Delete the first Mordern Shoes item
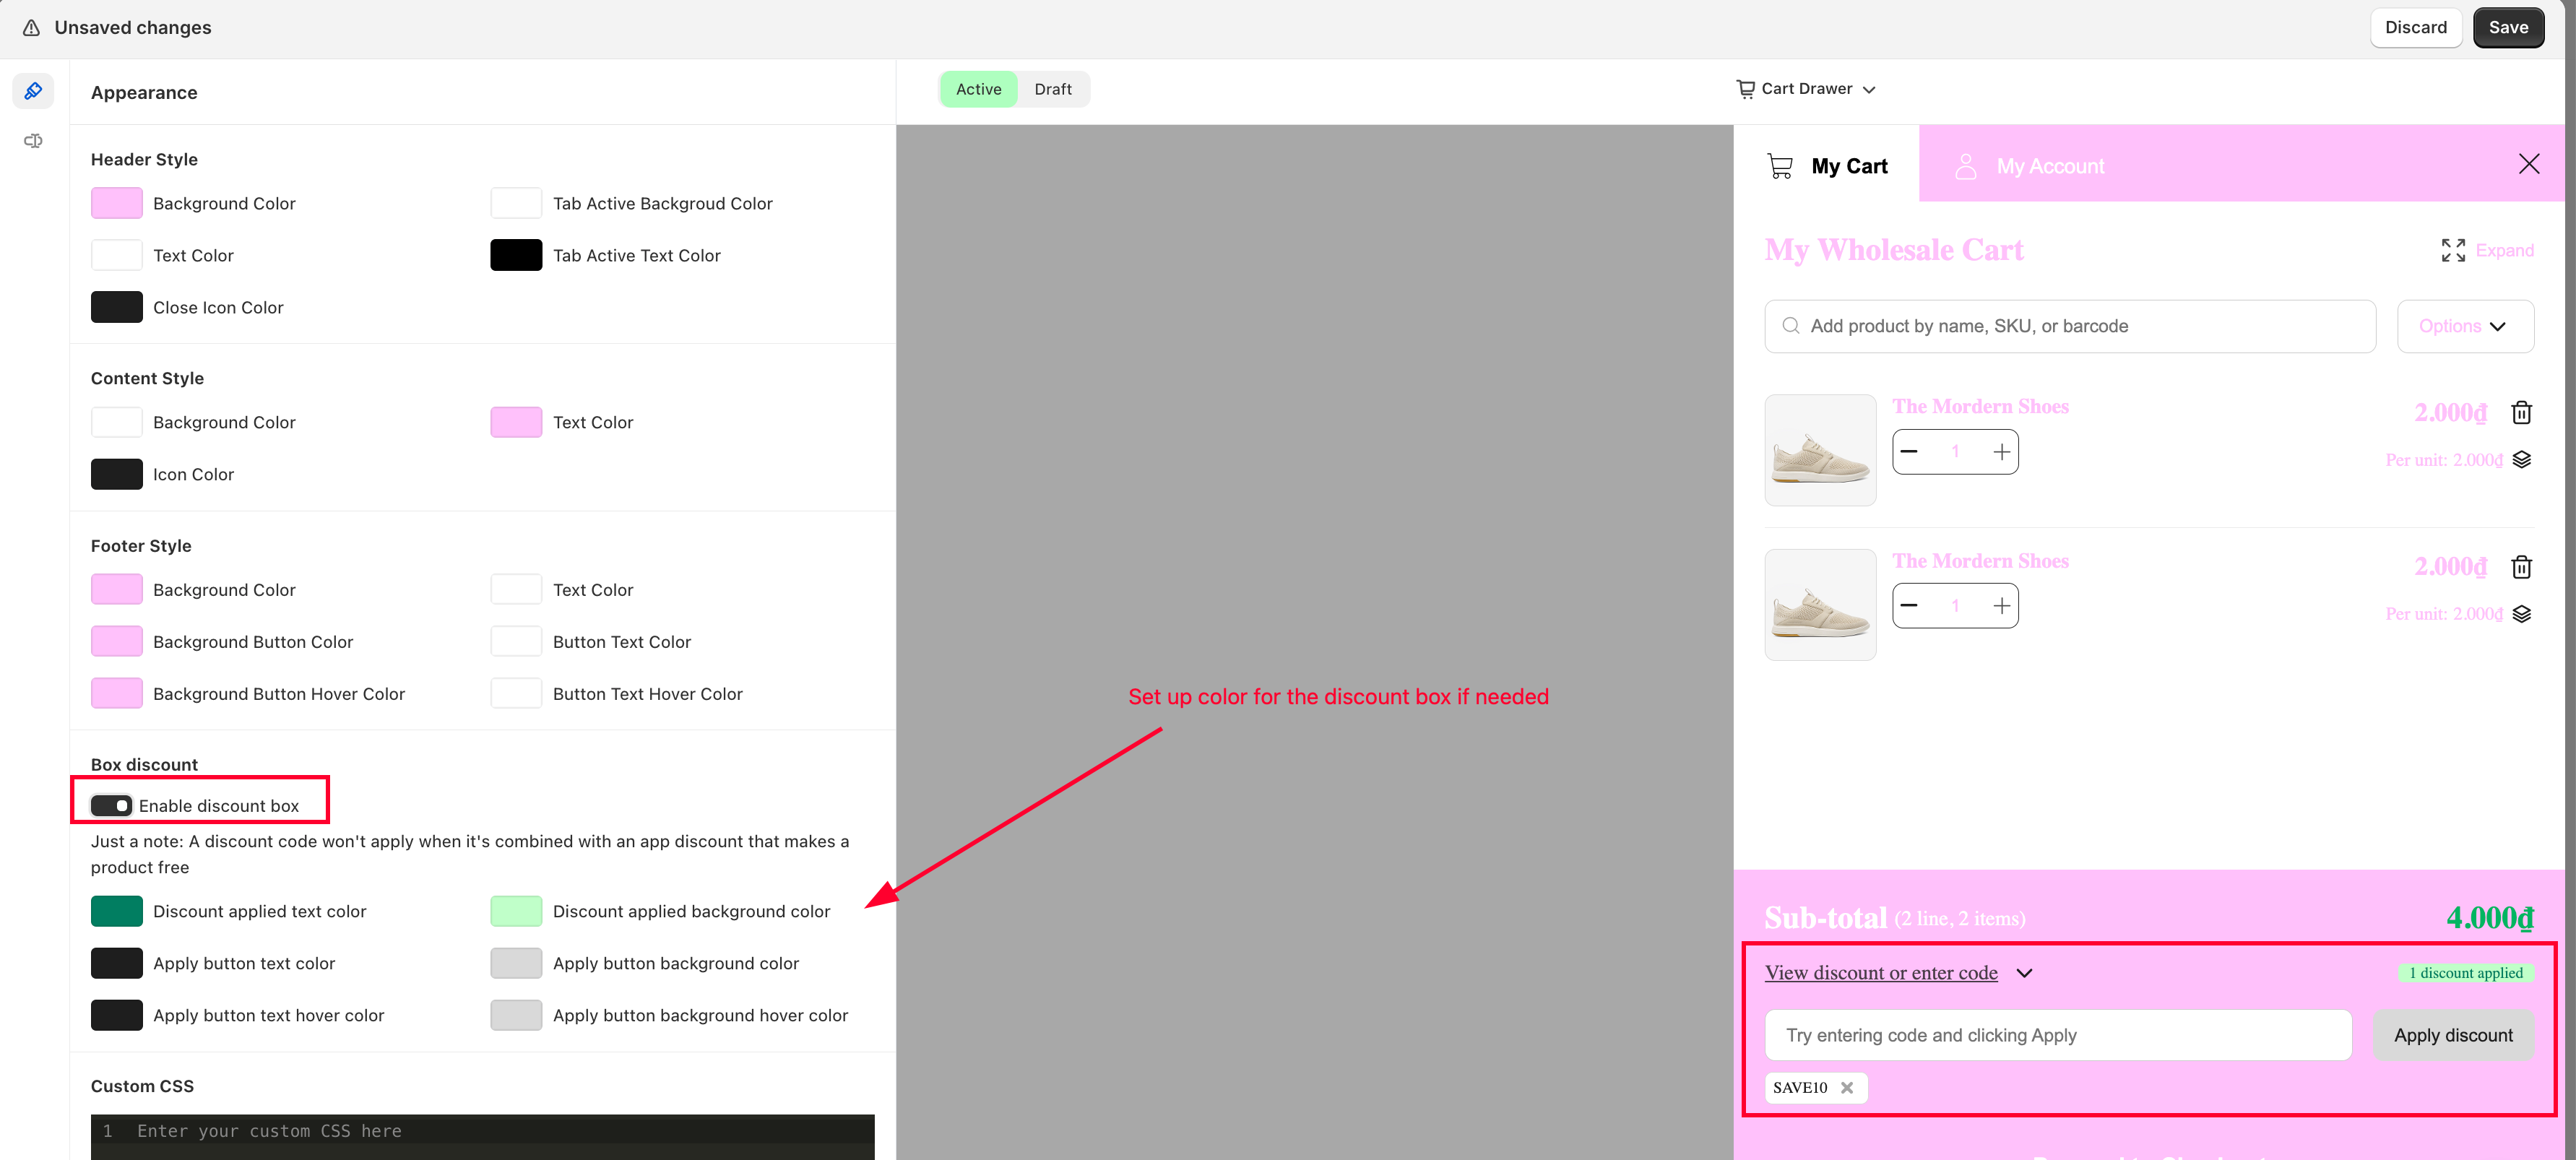The height and width of the screenshot is (1160, 2576). [x=2521, y=412]
